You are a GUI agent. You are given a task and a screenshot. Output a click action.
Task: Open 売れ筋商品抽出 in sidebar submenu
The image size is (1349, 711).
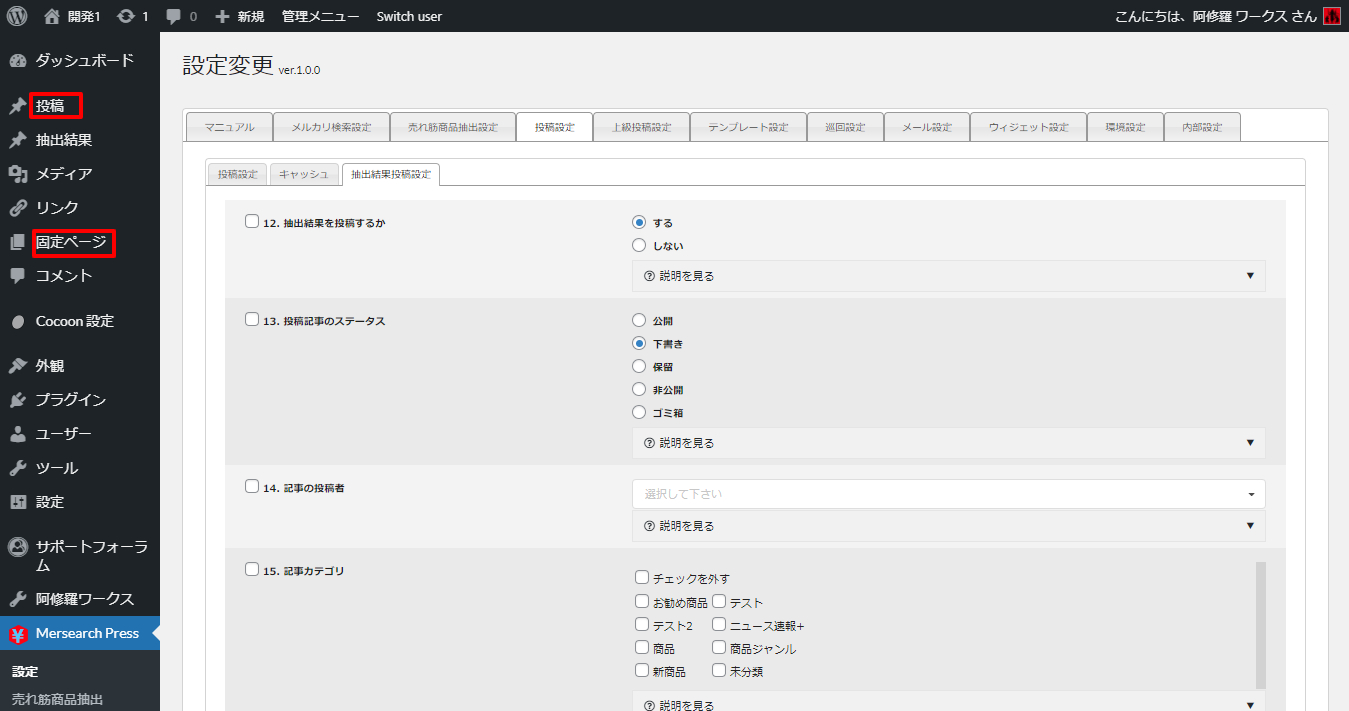[x=57, y=699]
